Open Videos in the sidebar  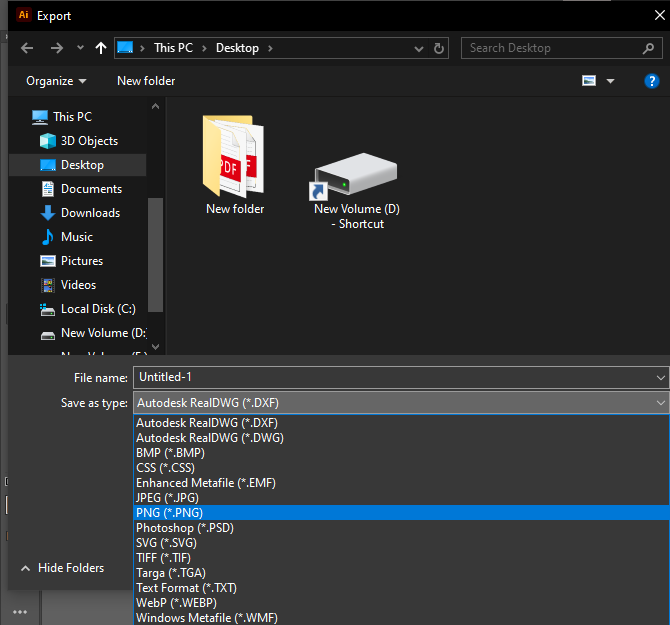pyautogui.click(x=68, y=285)
